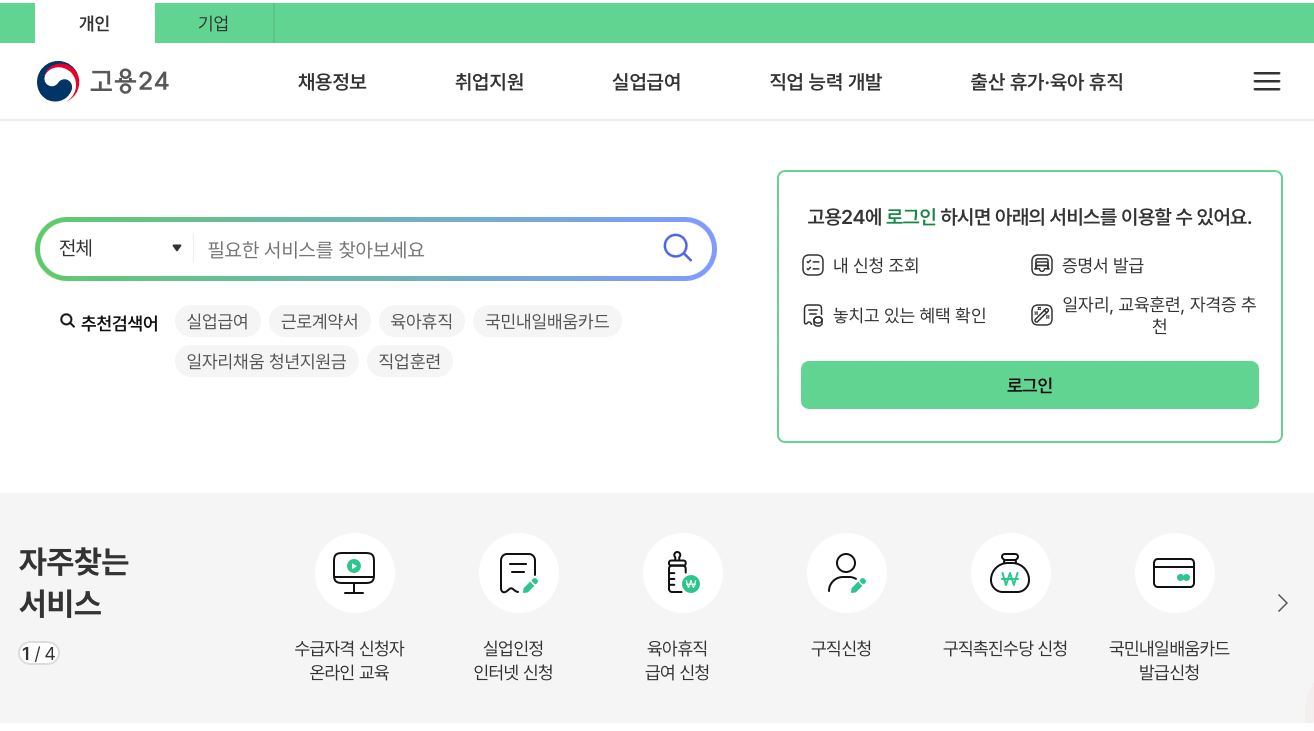Open 수급자격 신청자 온라인 교육 icon
Viewport: 1314px width, 731px height.
click(x=355, y=573)
